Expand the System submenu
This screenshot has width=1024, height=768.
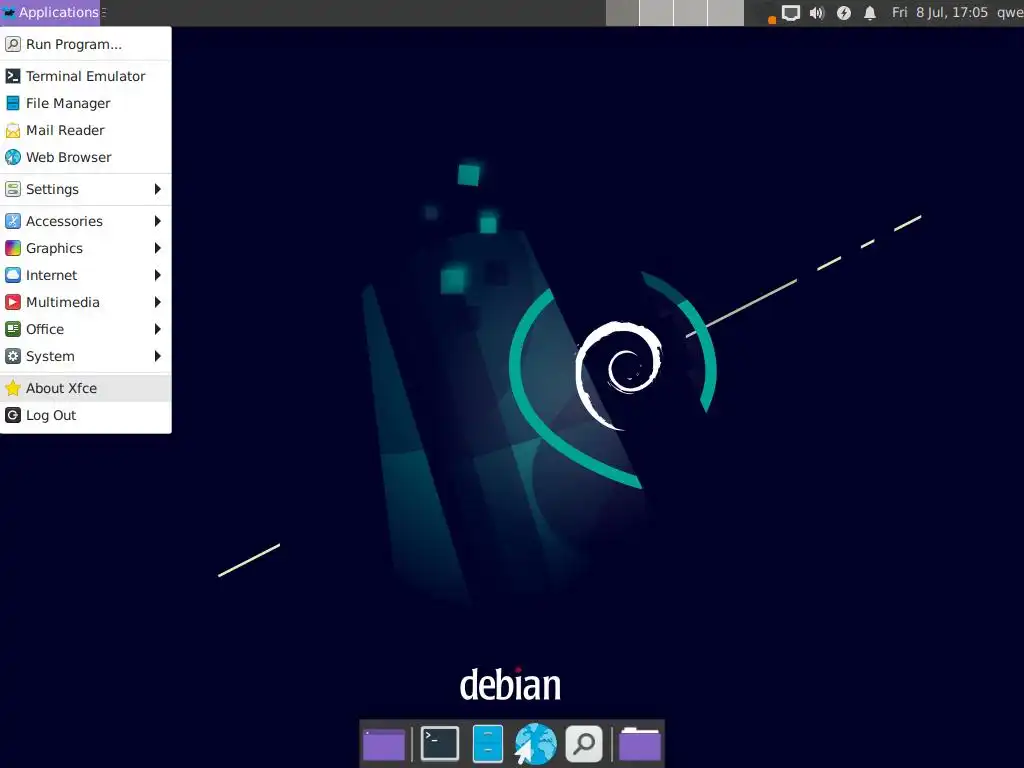(x=86, y=356)
